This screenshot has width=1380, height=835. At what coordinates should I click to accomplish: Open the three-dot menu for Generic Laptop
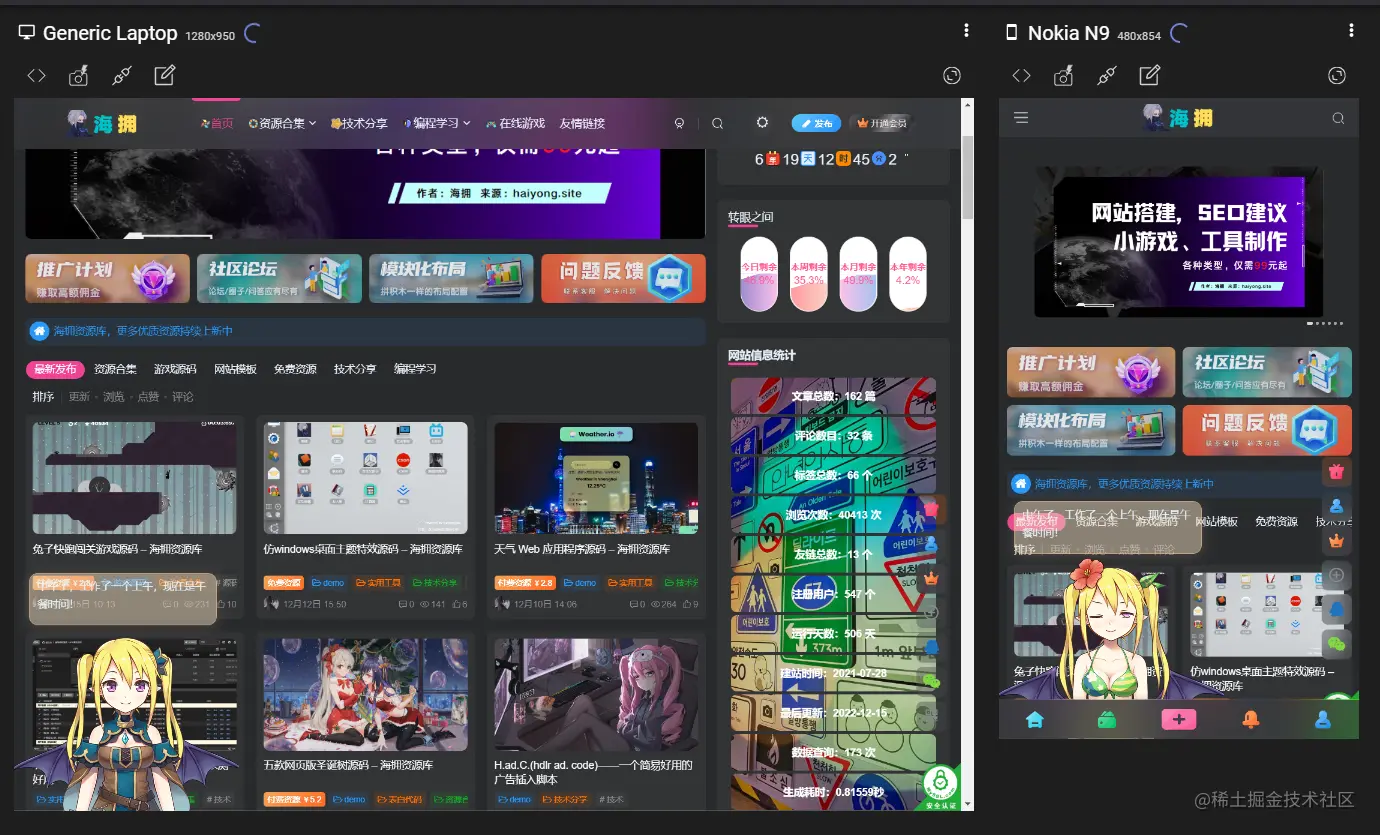(x=966, y=31)
